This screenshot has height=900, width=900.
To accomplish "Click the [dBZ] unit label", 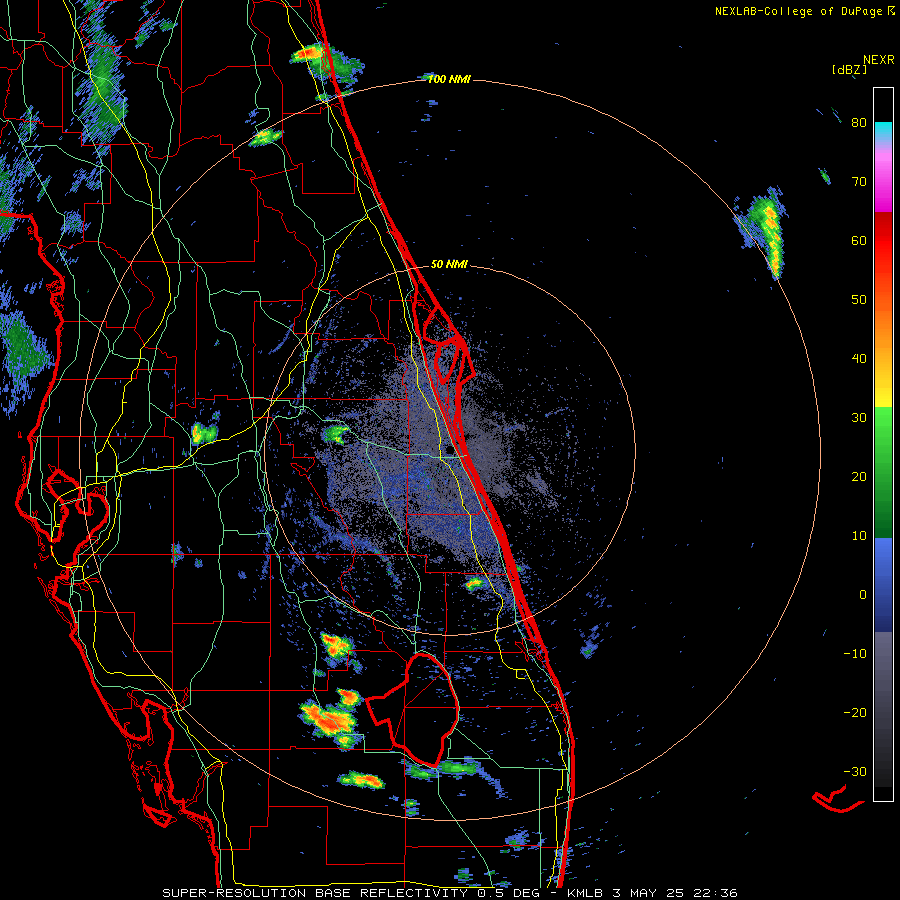I will (x=849, y=69).
